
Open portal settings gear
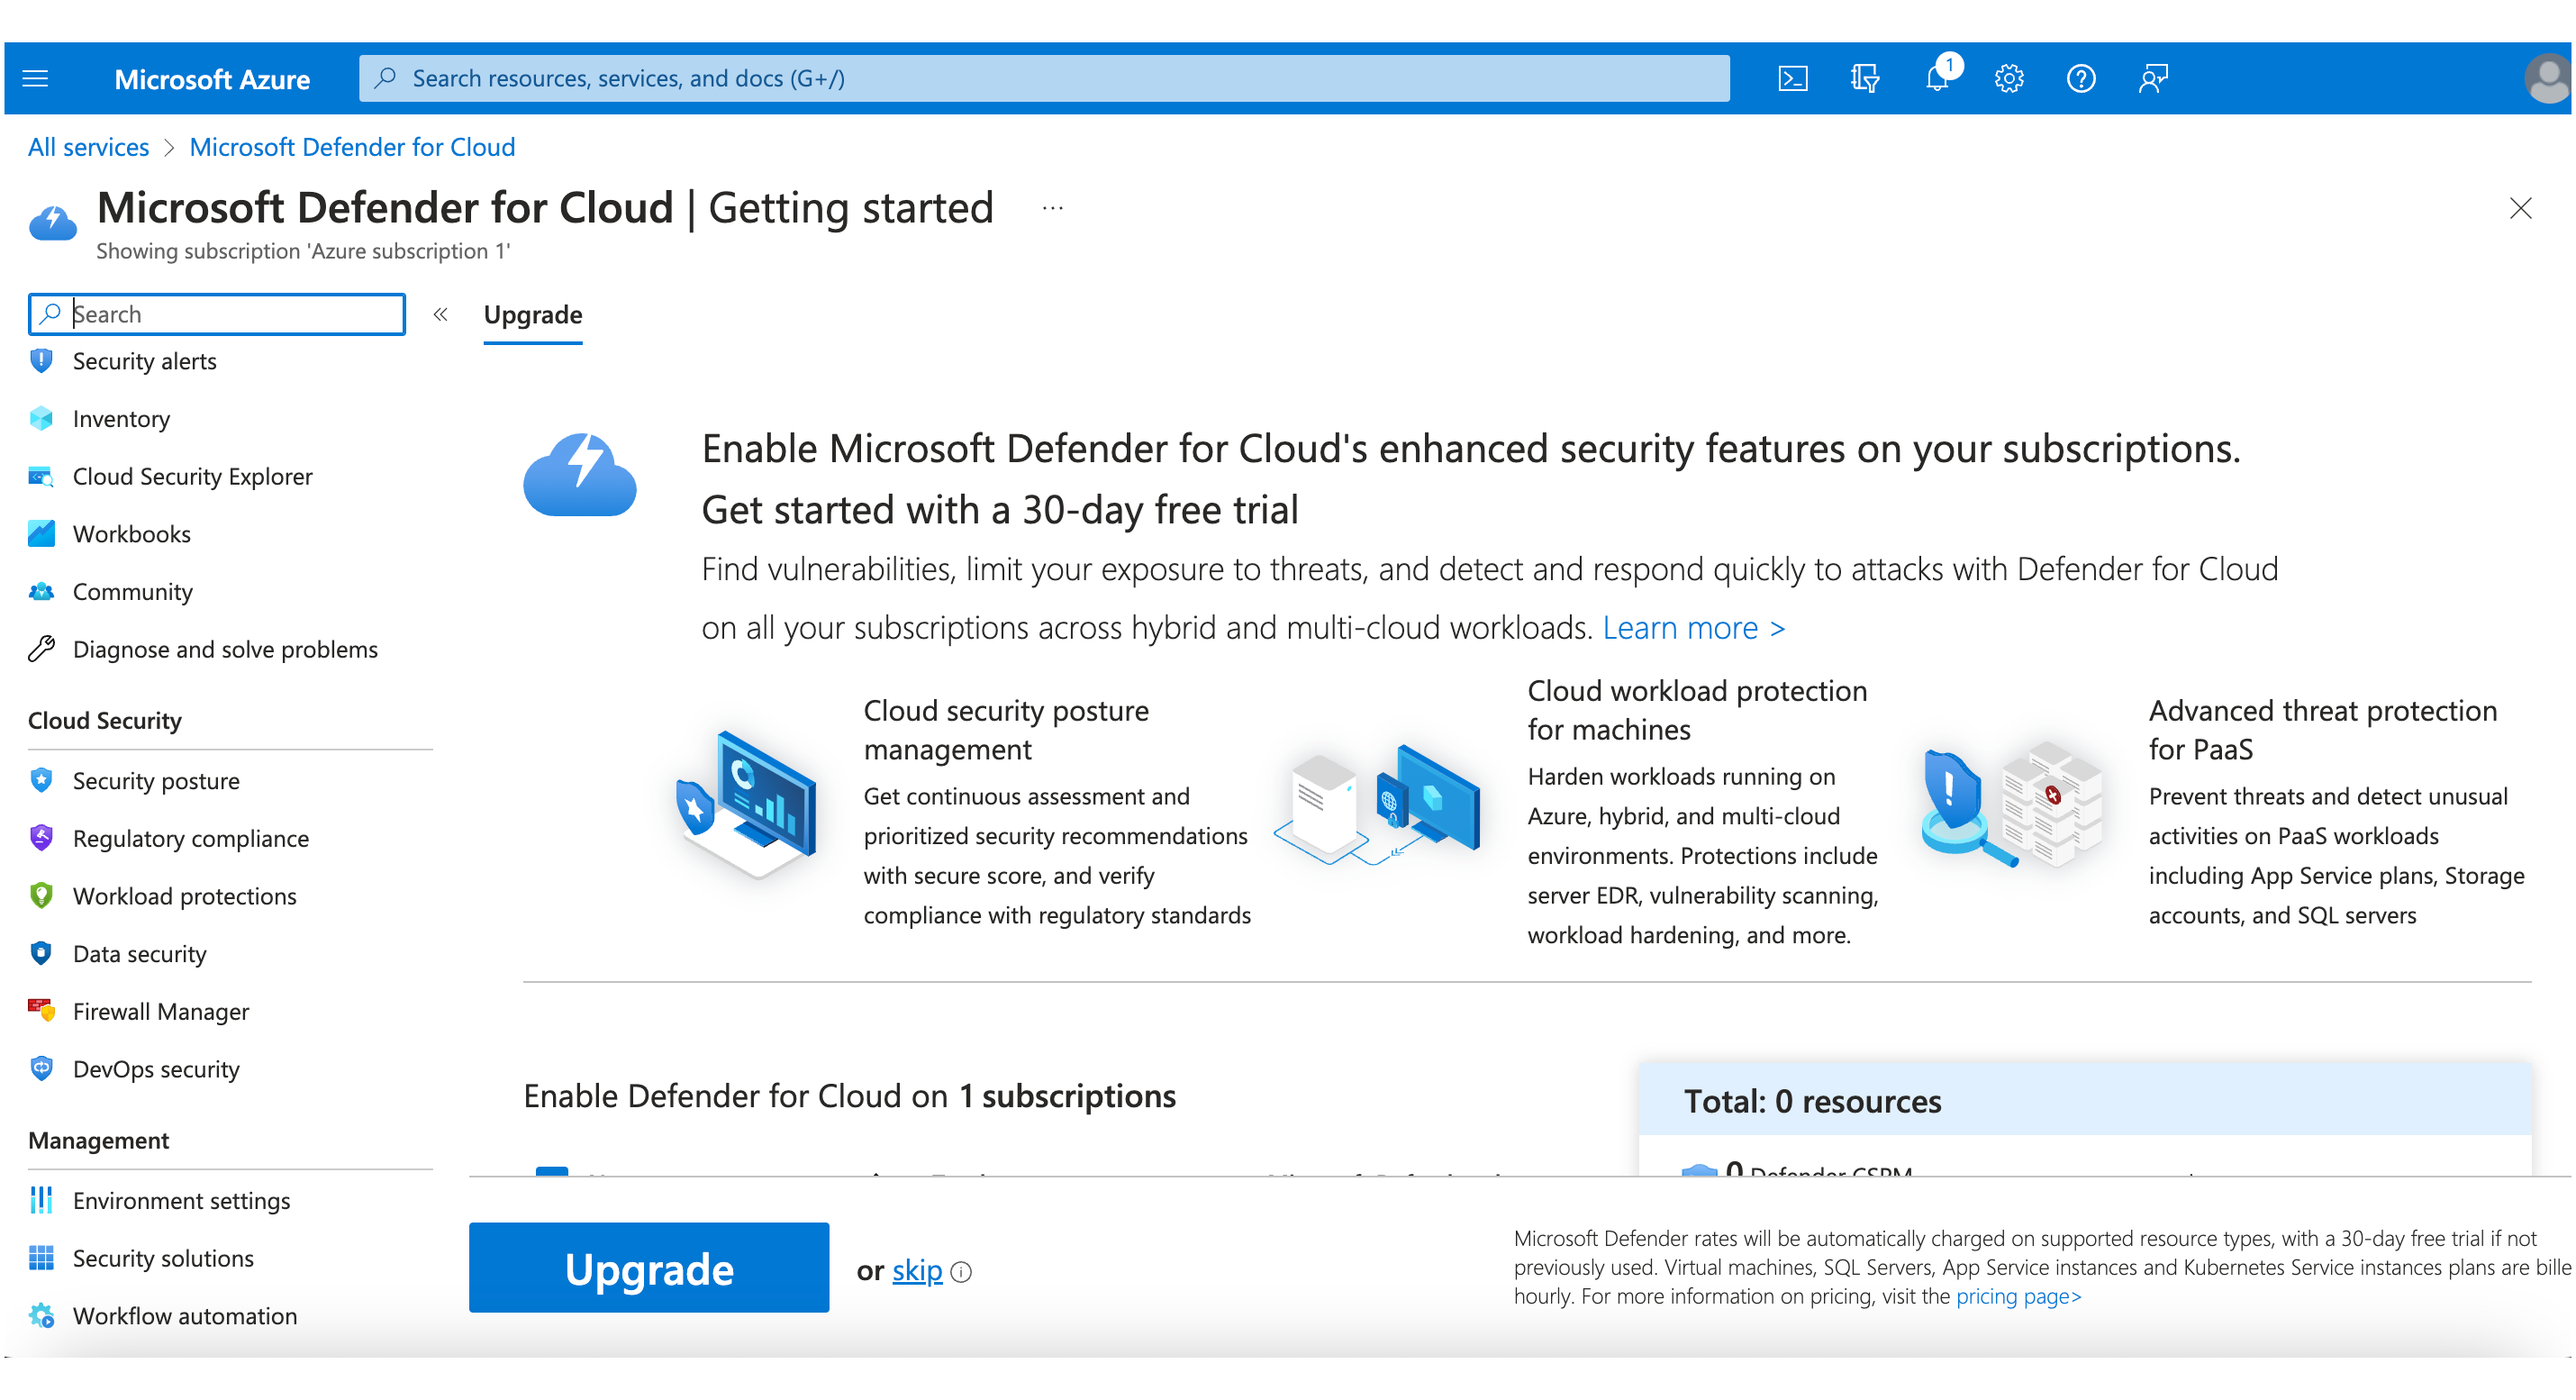(2009, 78)
